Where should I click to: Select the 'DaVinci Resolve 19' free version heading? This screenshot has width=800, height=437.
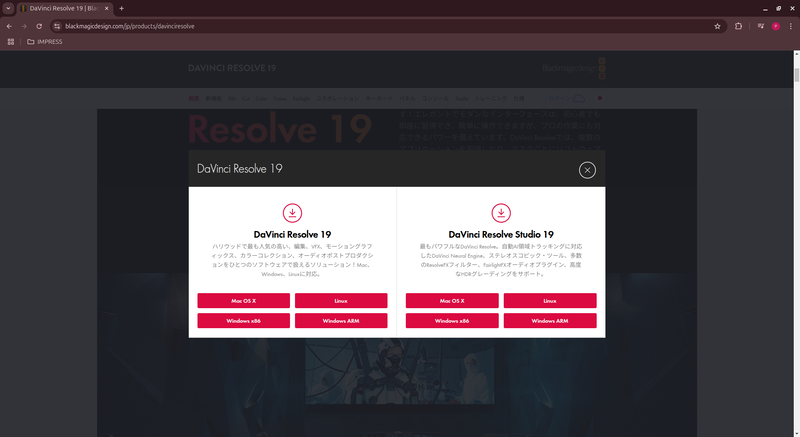tap(292, 235)
